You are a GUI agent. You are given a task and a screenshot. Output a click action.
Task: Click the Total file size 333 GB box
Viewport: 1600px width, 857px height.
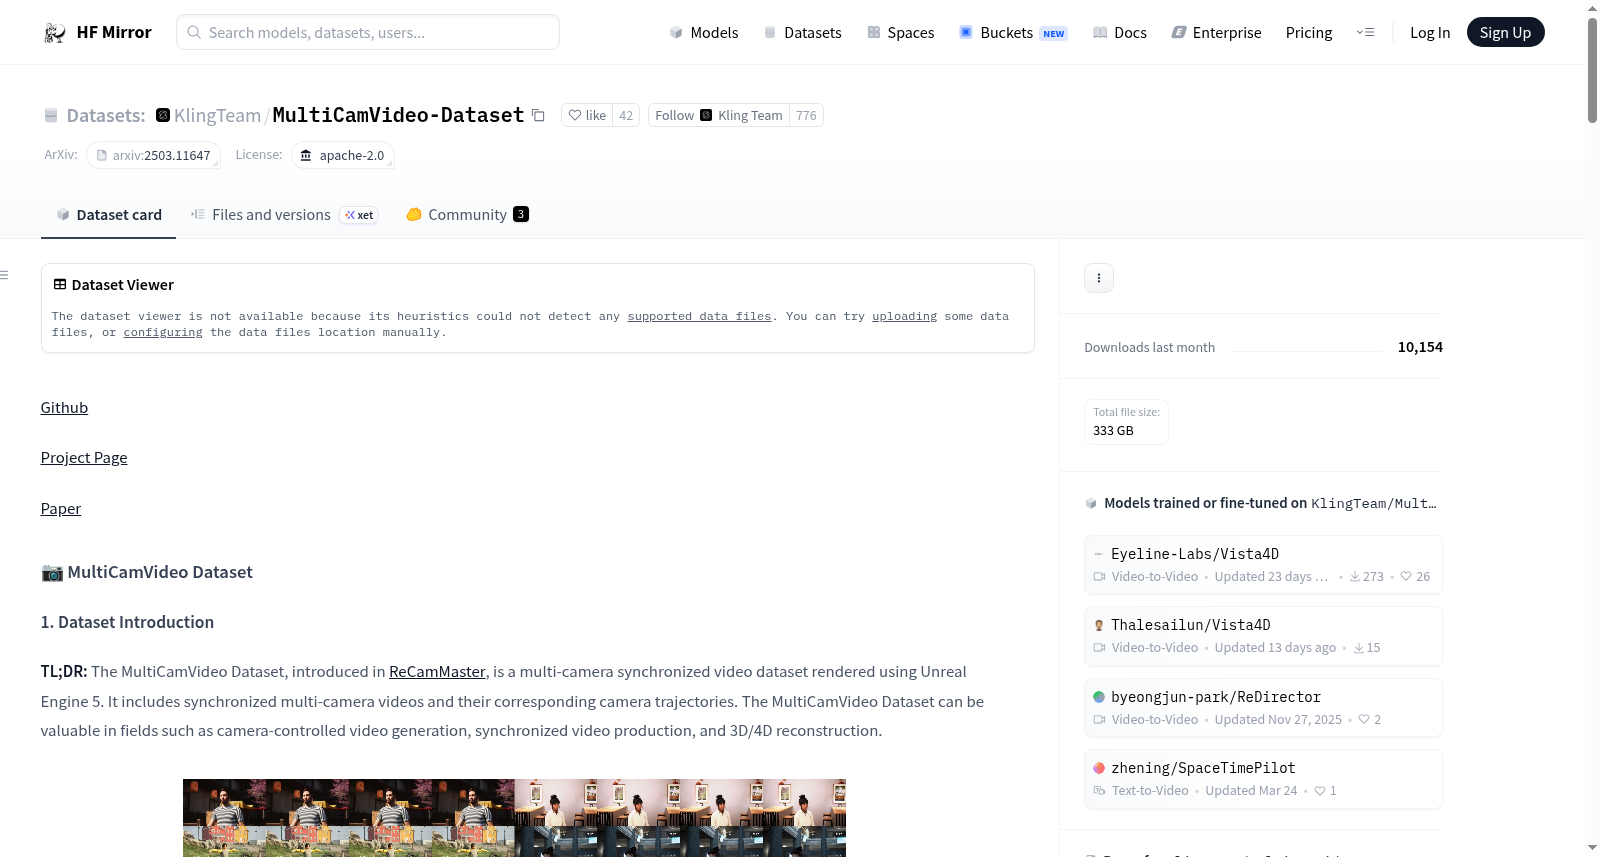tap(1126, 422)
